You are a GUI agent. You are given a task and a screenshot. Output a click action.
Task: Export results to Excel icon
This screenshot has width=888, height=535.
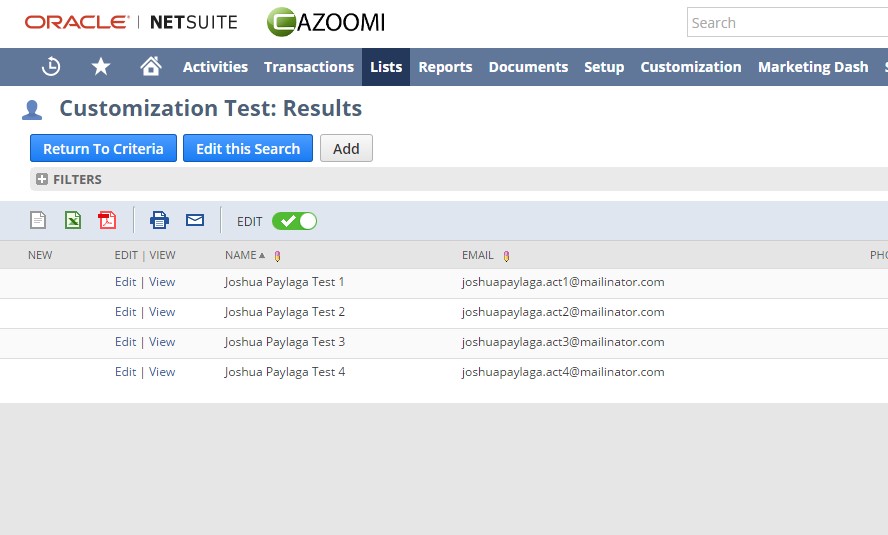(x=73, y=220)
